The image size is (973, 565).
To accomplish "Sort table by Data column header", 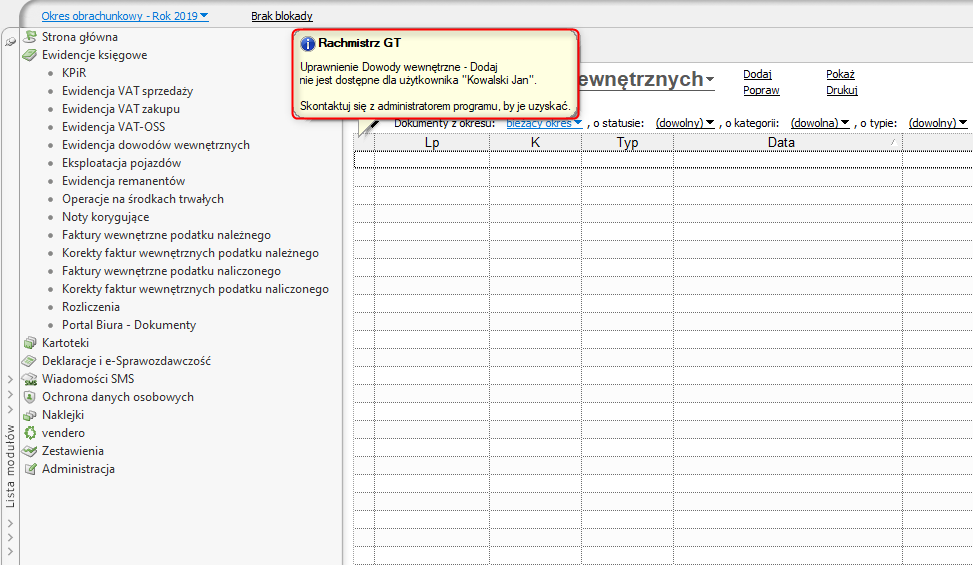I will (787, 142).
